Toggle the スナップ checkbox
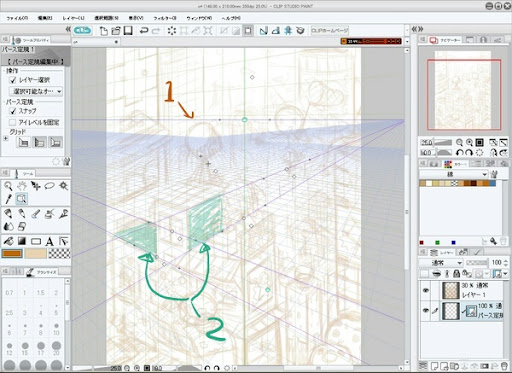Screen dimensions: 512x373 (13, 111)
